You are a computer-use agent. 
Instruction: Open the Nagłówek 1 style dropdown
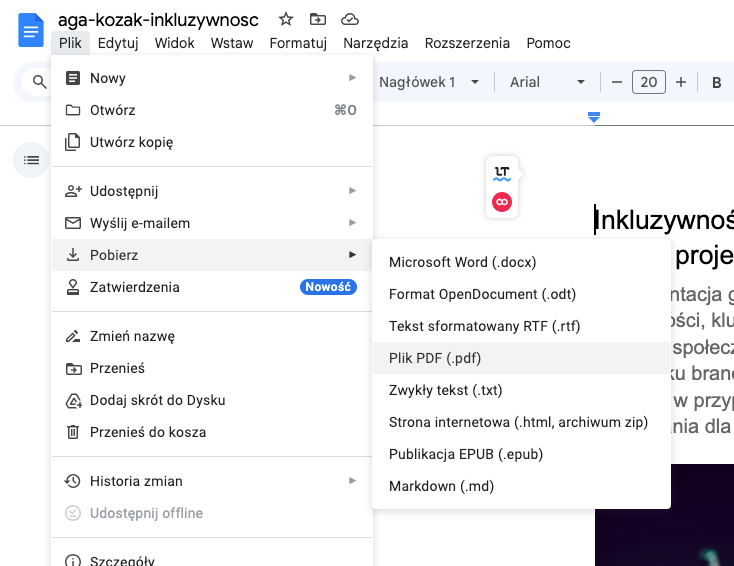point(429,83)
